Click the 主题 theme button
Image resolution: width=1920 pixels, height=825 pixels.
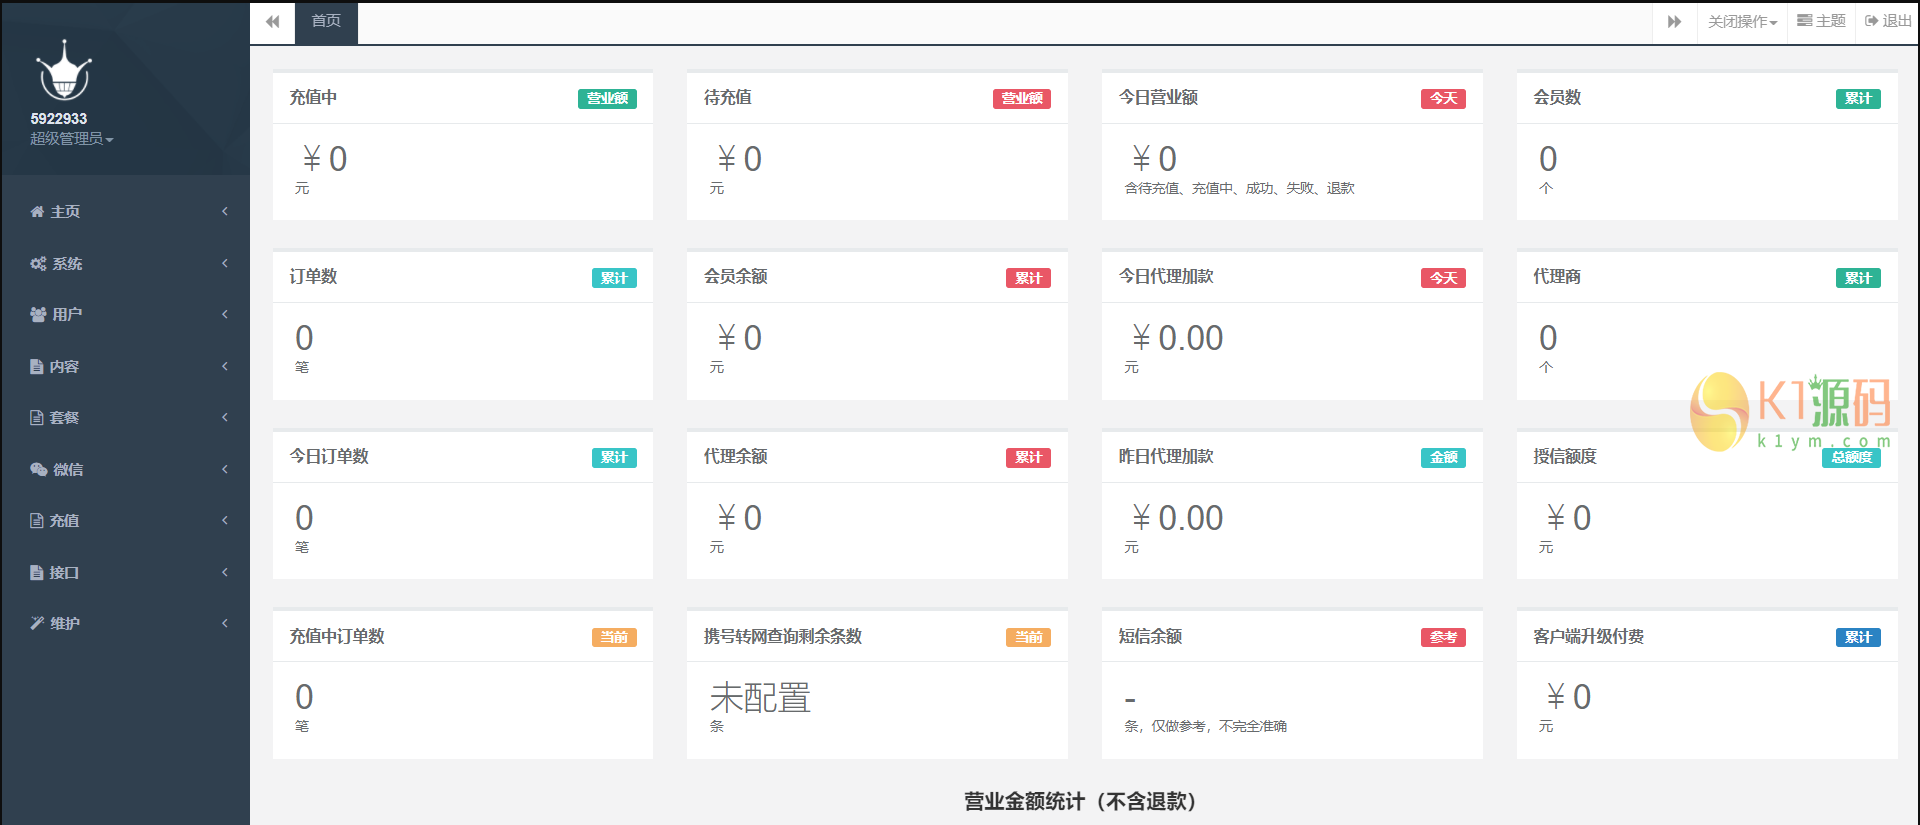point(1821,21)
